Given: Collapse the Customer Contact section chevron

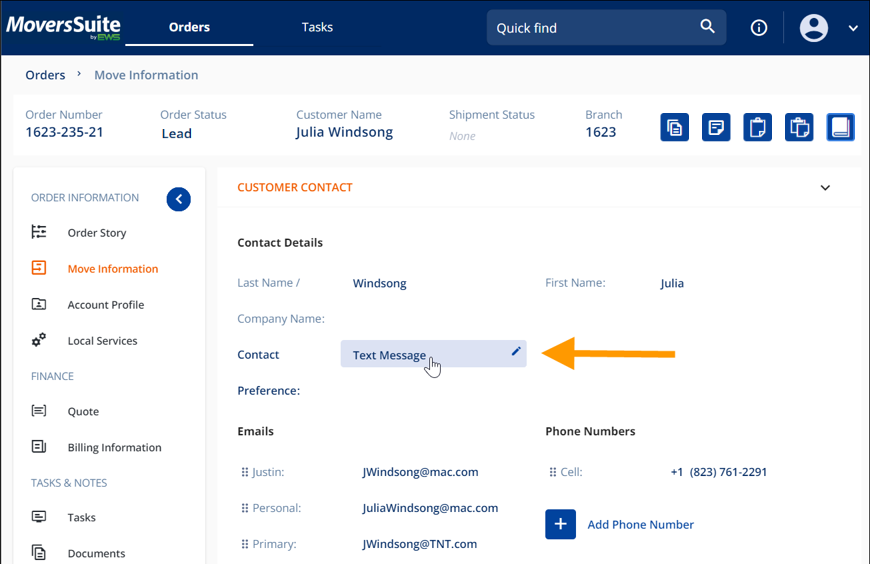Looking at the screenshot, I should [x=825, y=188].
